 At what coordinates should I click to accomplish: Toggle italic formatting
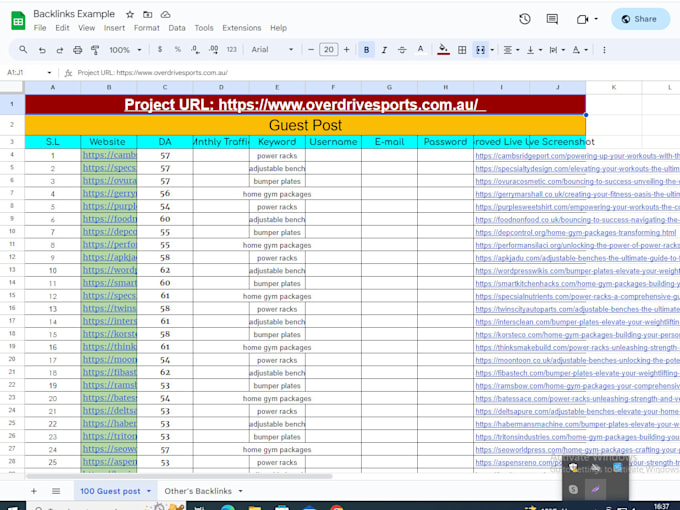pyautogui.click(x=384, y=50)
